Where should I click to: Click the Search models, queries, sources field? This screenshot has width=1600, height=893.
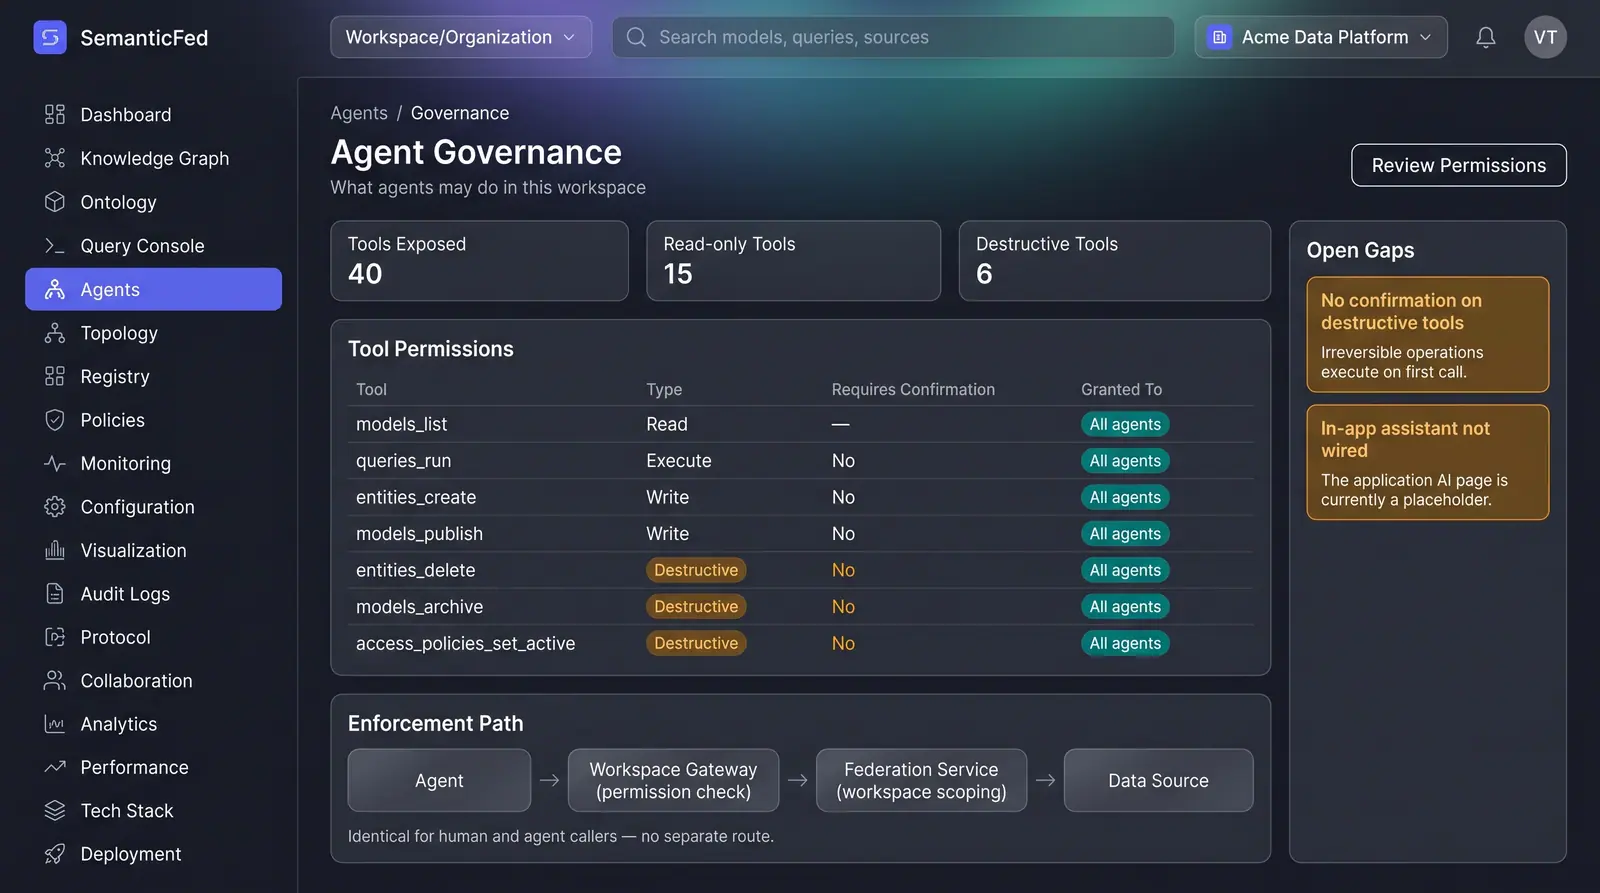click(x=893, y=37)
